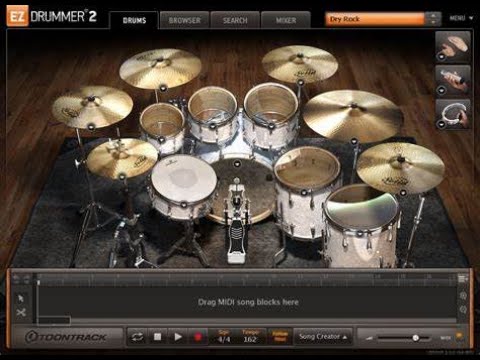Screen dimensions: 480x360
Task: Open options for the first floor tom
Action: 304,192
